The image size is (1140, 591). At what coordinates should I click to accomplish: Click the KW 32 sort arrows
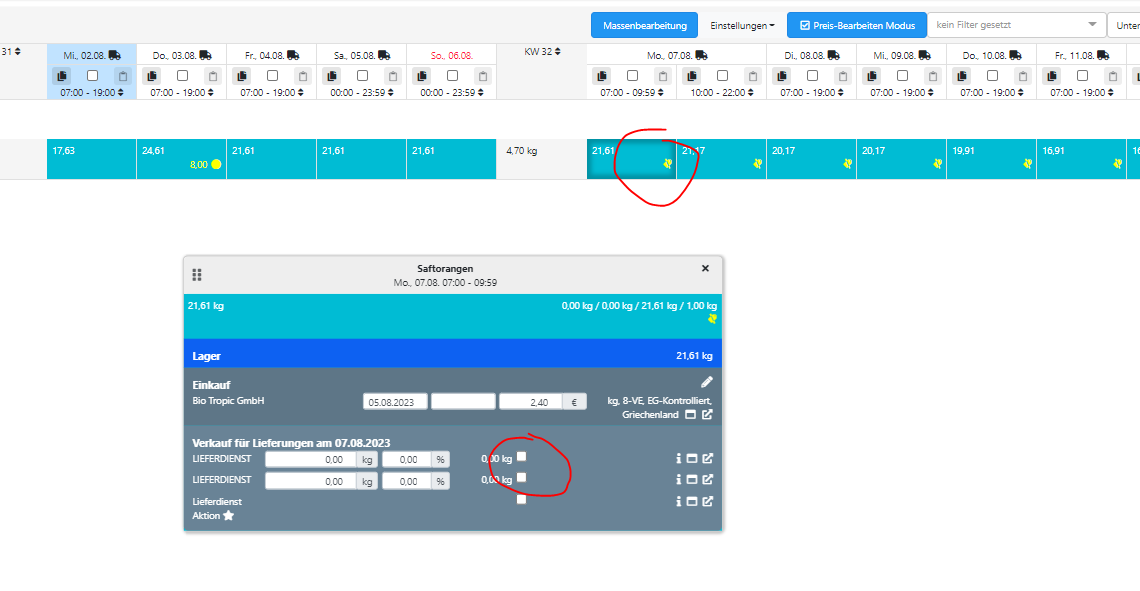[x=558, y=51]
